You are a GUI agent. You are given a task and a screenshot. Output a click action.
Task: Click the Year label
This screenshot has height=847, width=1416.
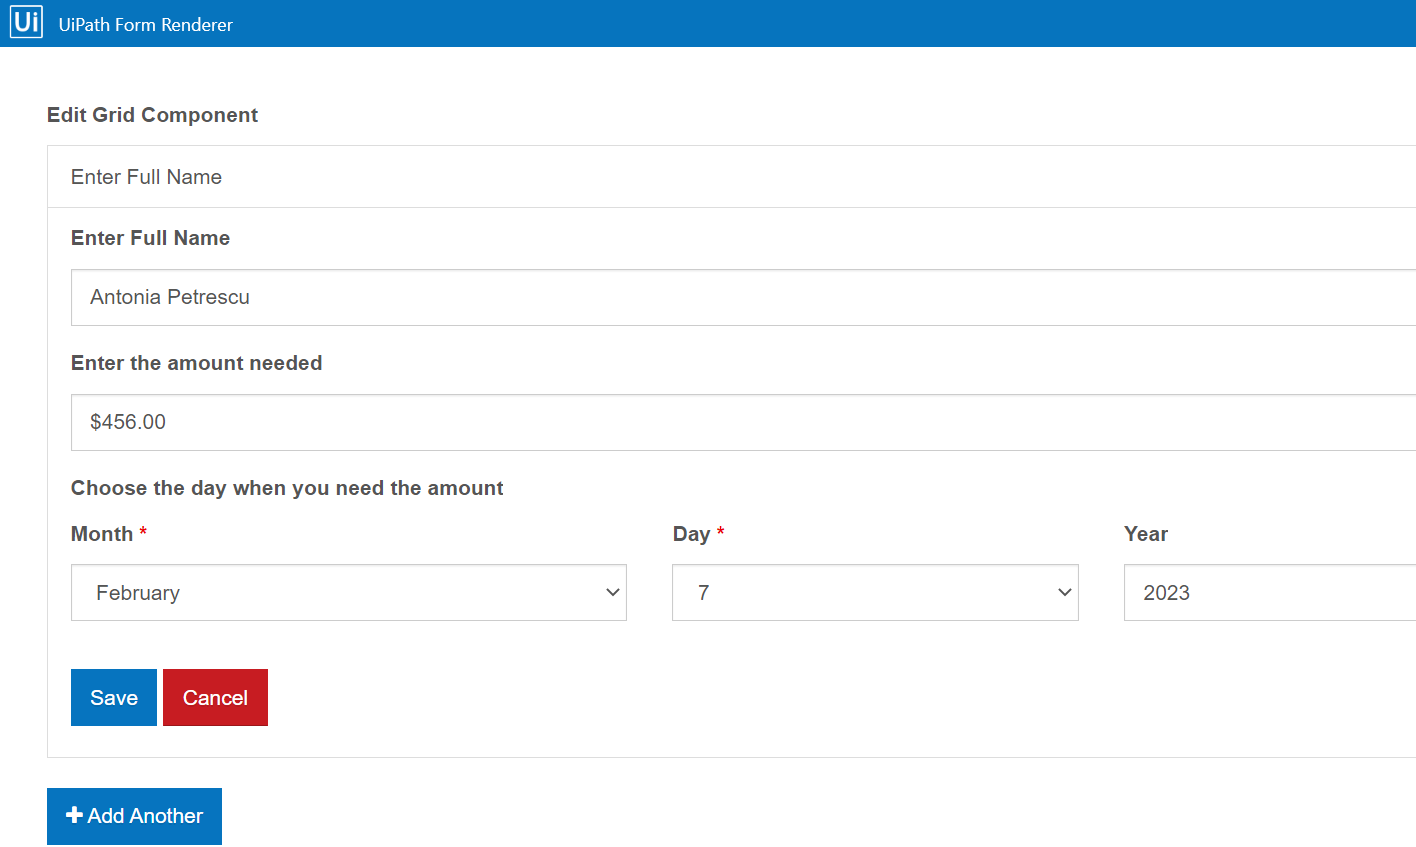(1146, 534)
